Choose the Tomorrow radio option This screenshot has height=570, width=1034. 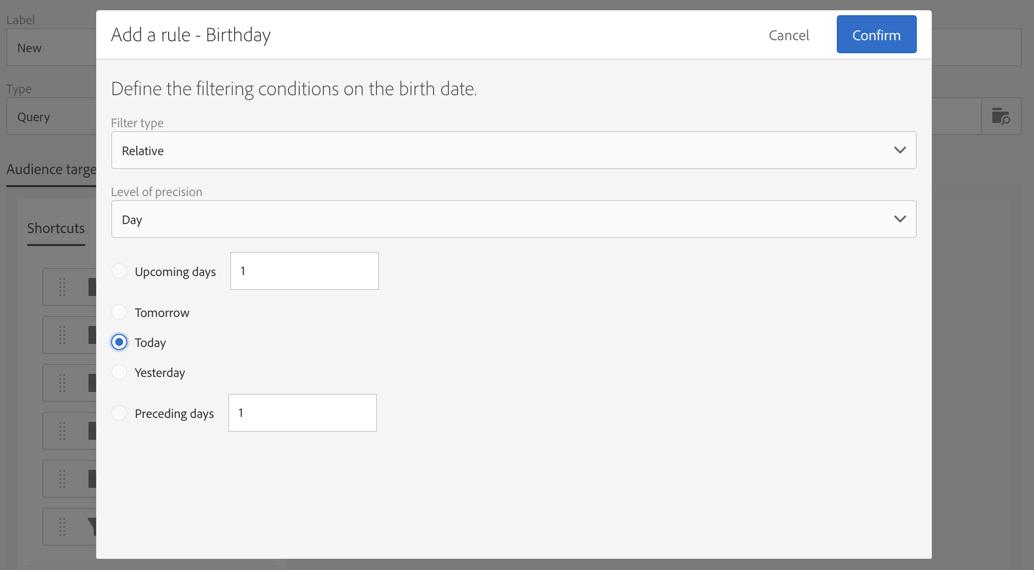click(120, 312)
